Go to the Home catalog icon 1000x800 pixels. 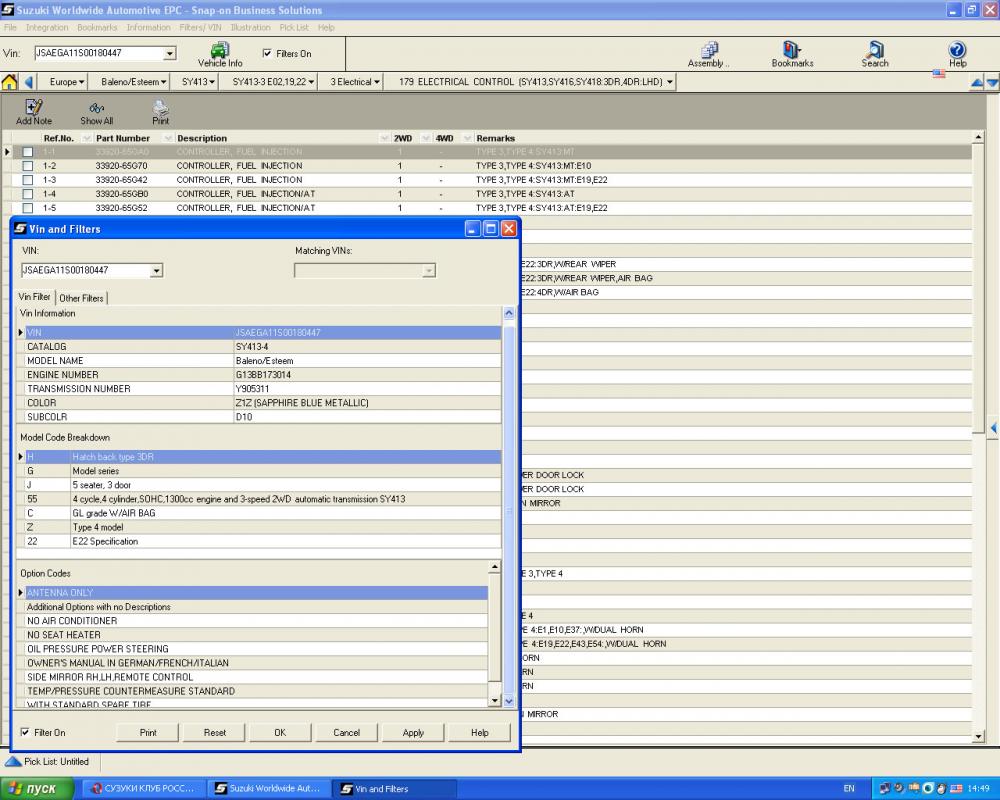(10, 82)
